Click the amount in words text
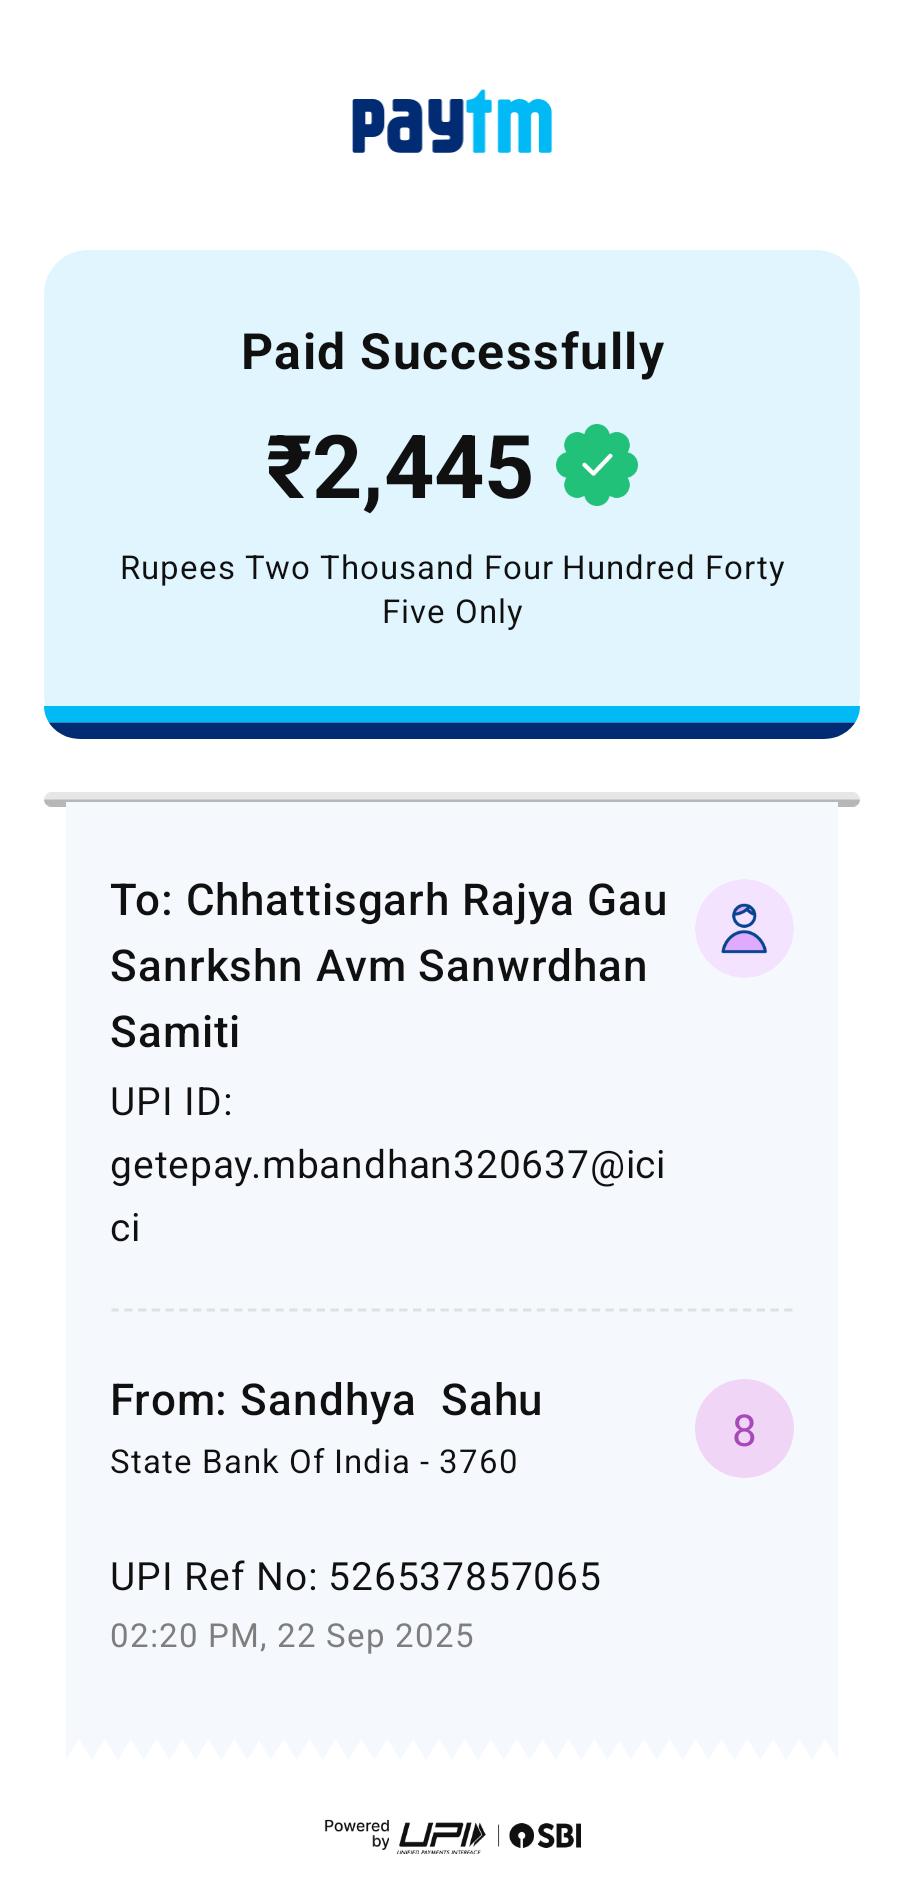Viewport: 904px width, 1898px height. click(452, 589)
